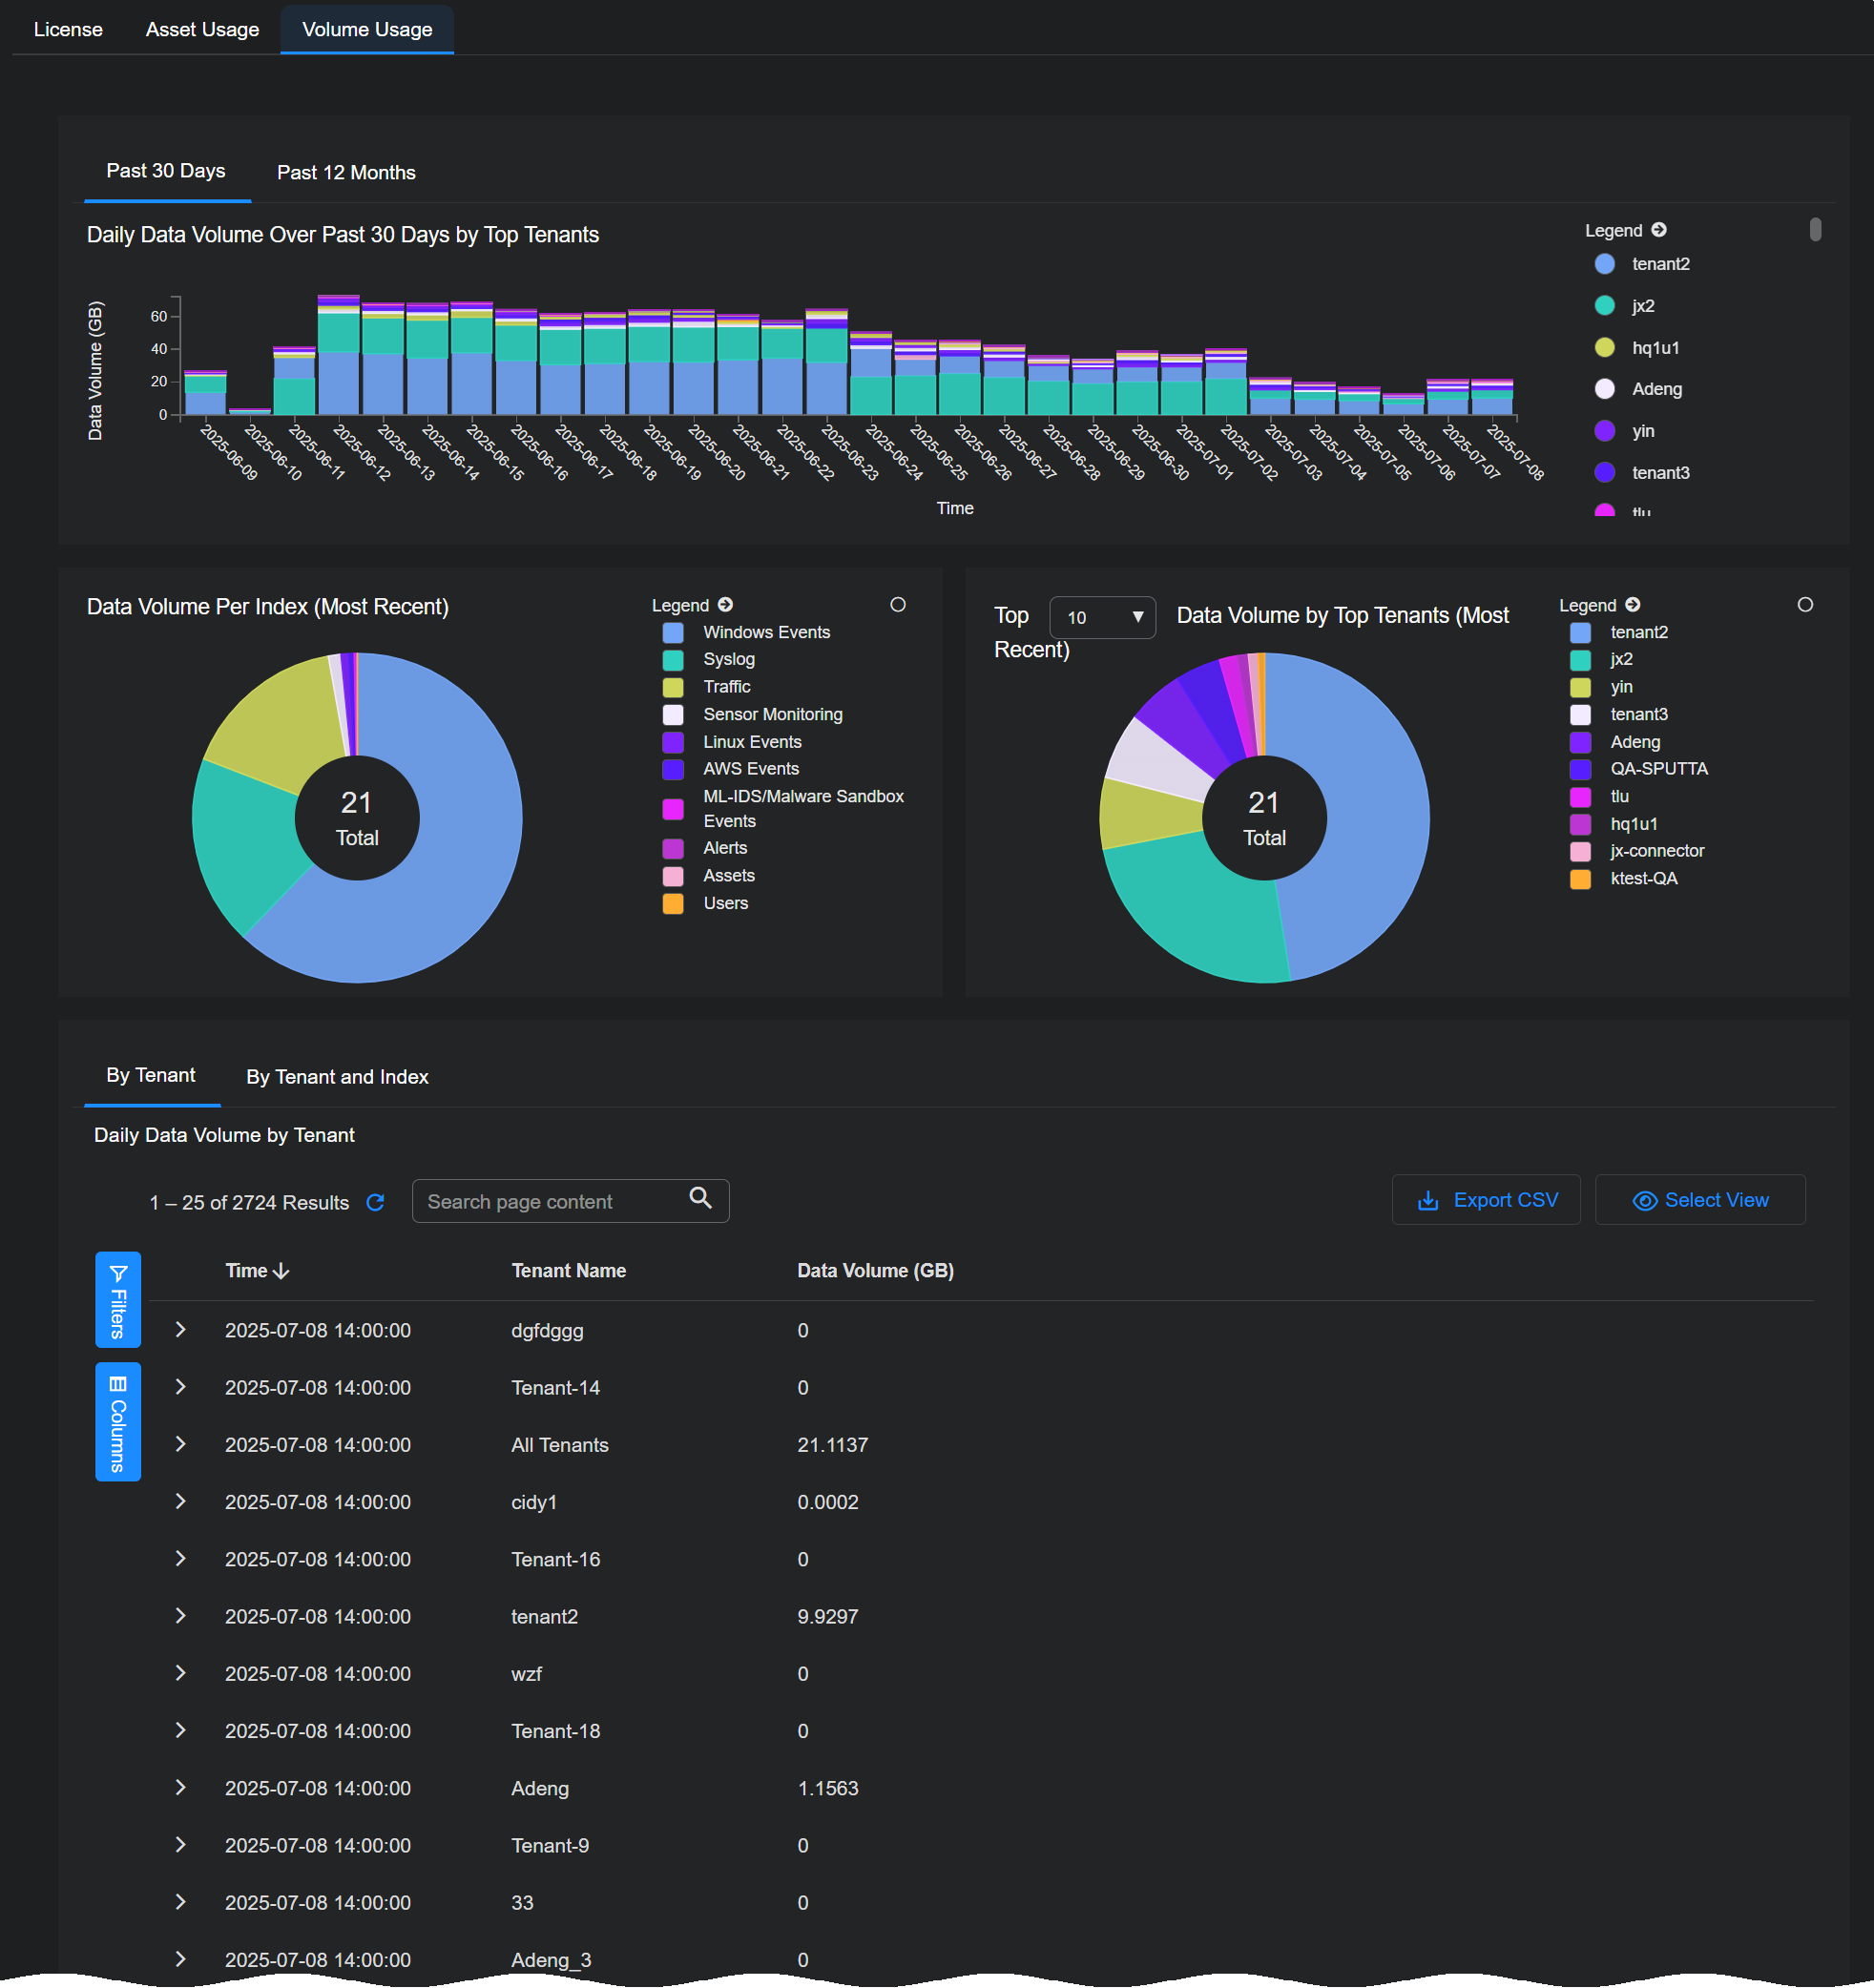The height and width of the screenshot is (1988, 1874).
Task: Toggle circle button on Top Tenants chart
Action: 1805,605
